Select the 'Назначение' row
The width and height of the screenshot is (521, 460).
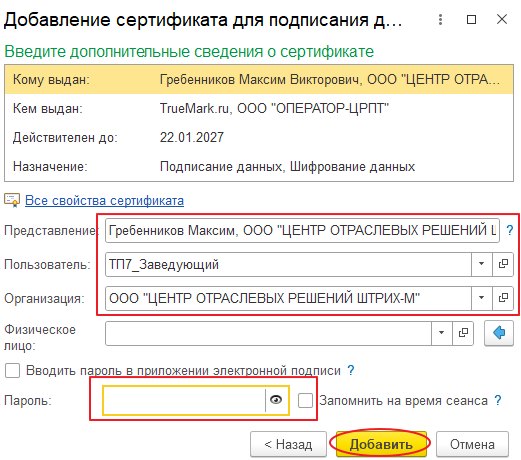tap(259, 166)
